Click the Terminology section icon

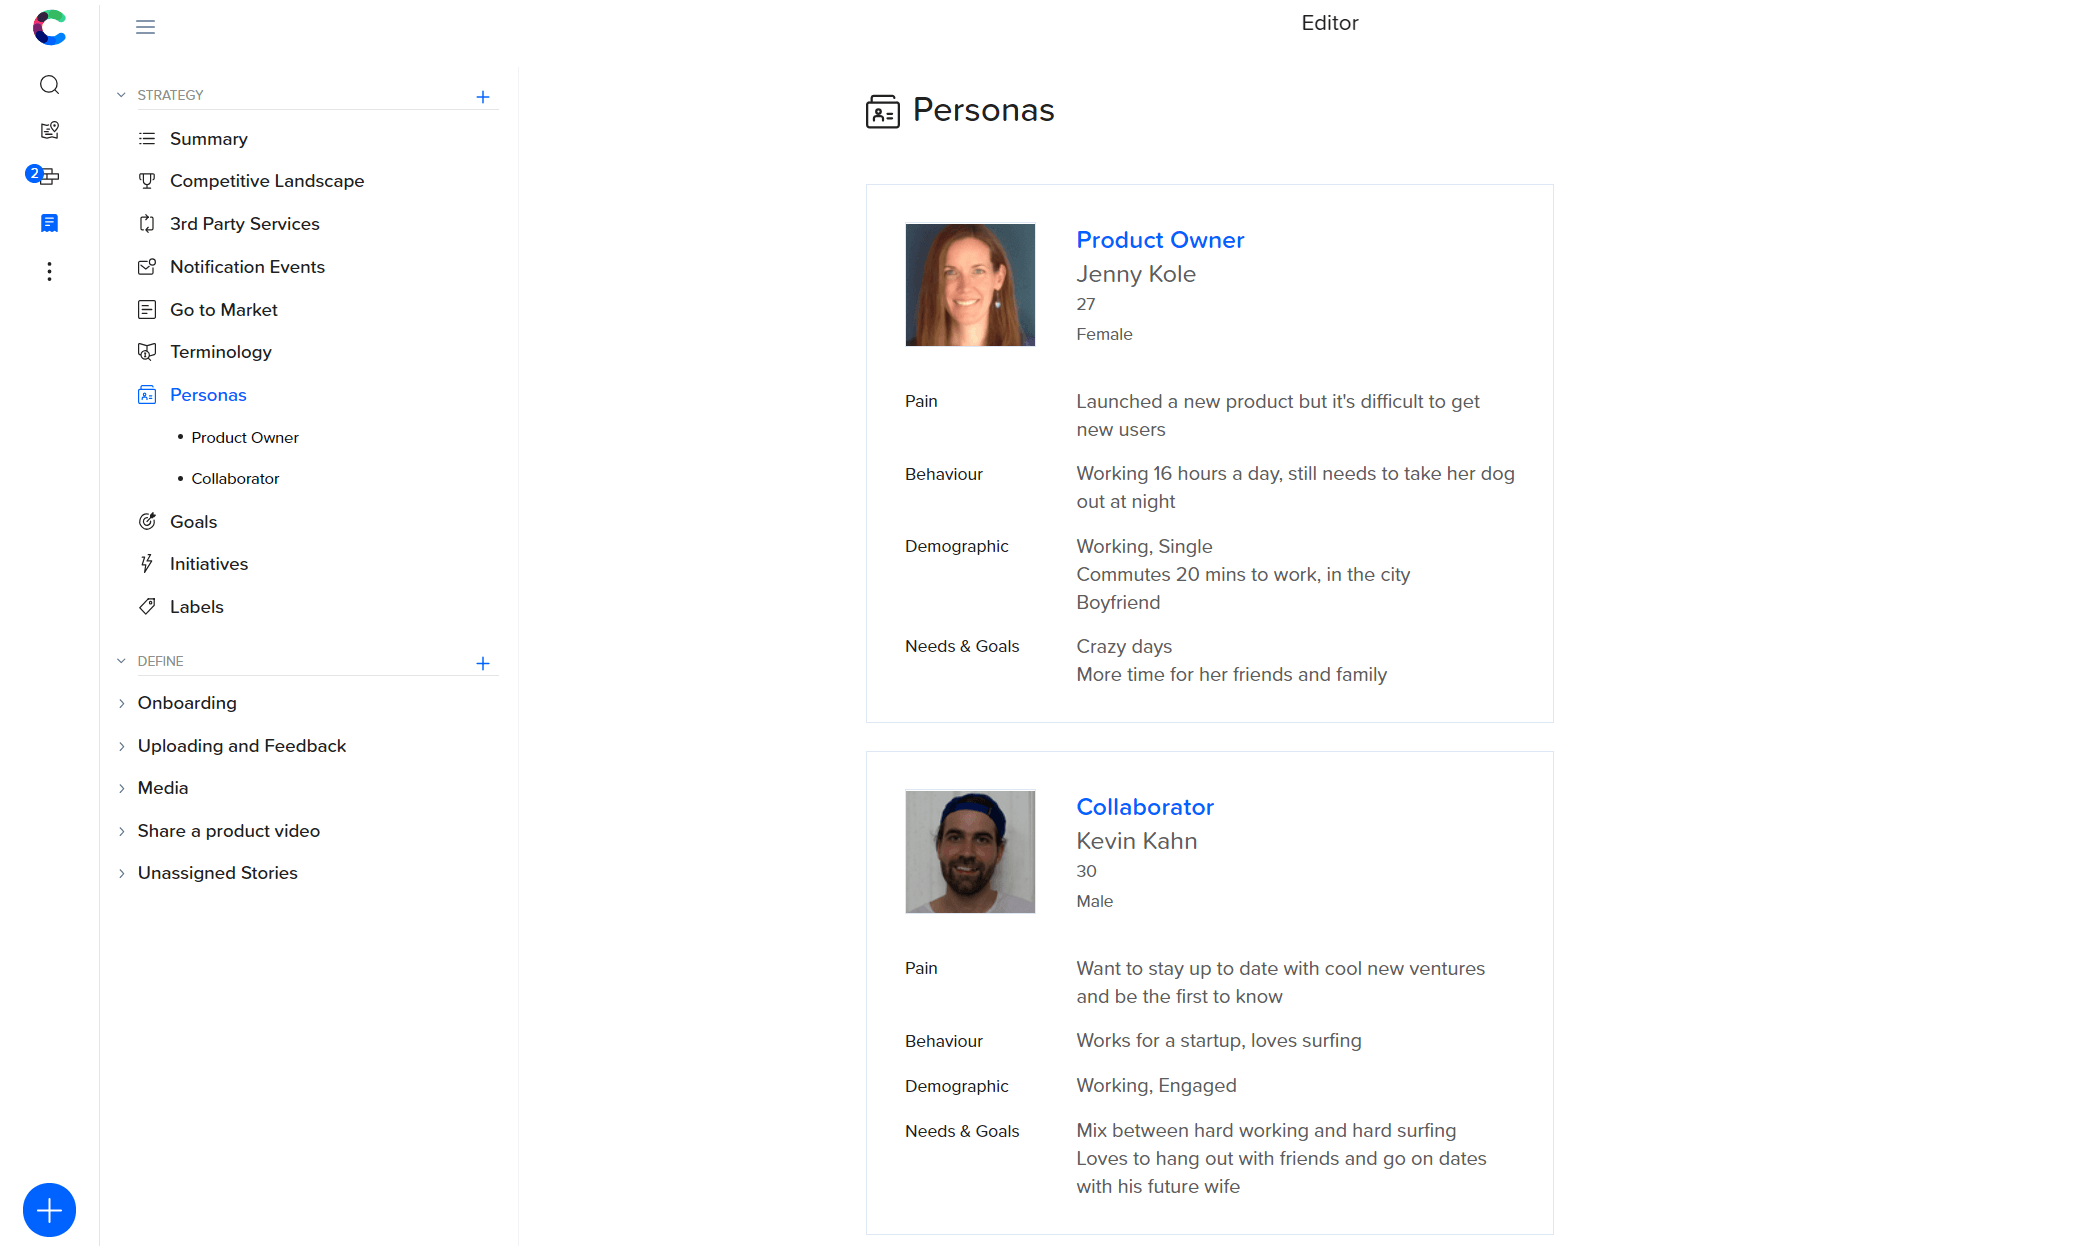tap(147, 353)
